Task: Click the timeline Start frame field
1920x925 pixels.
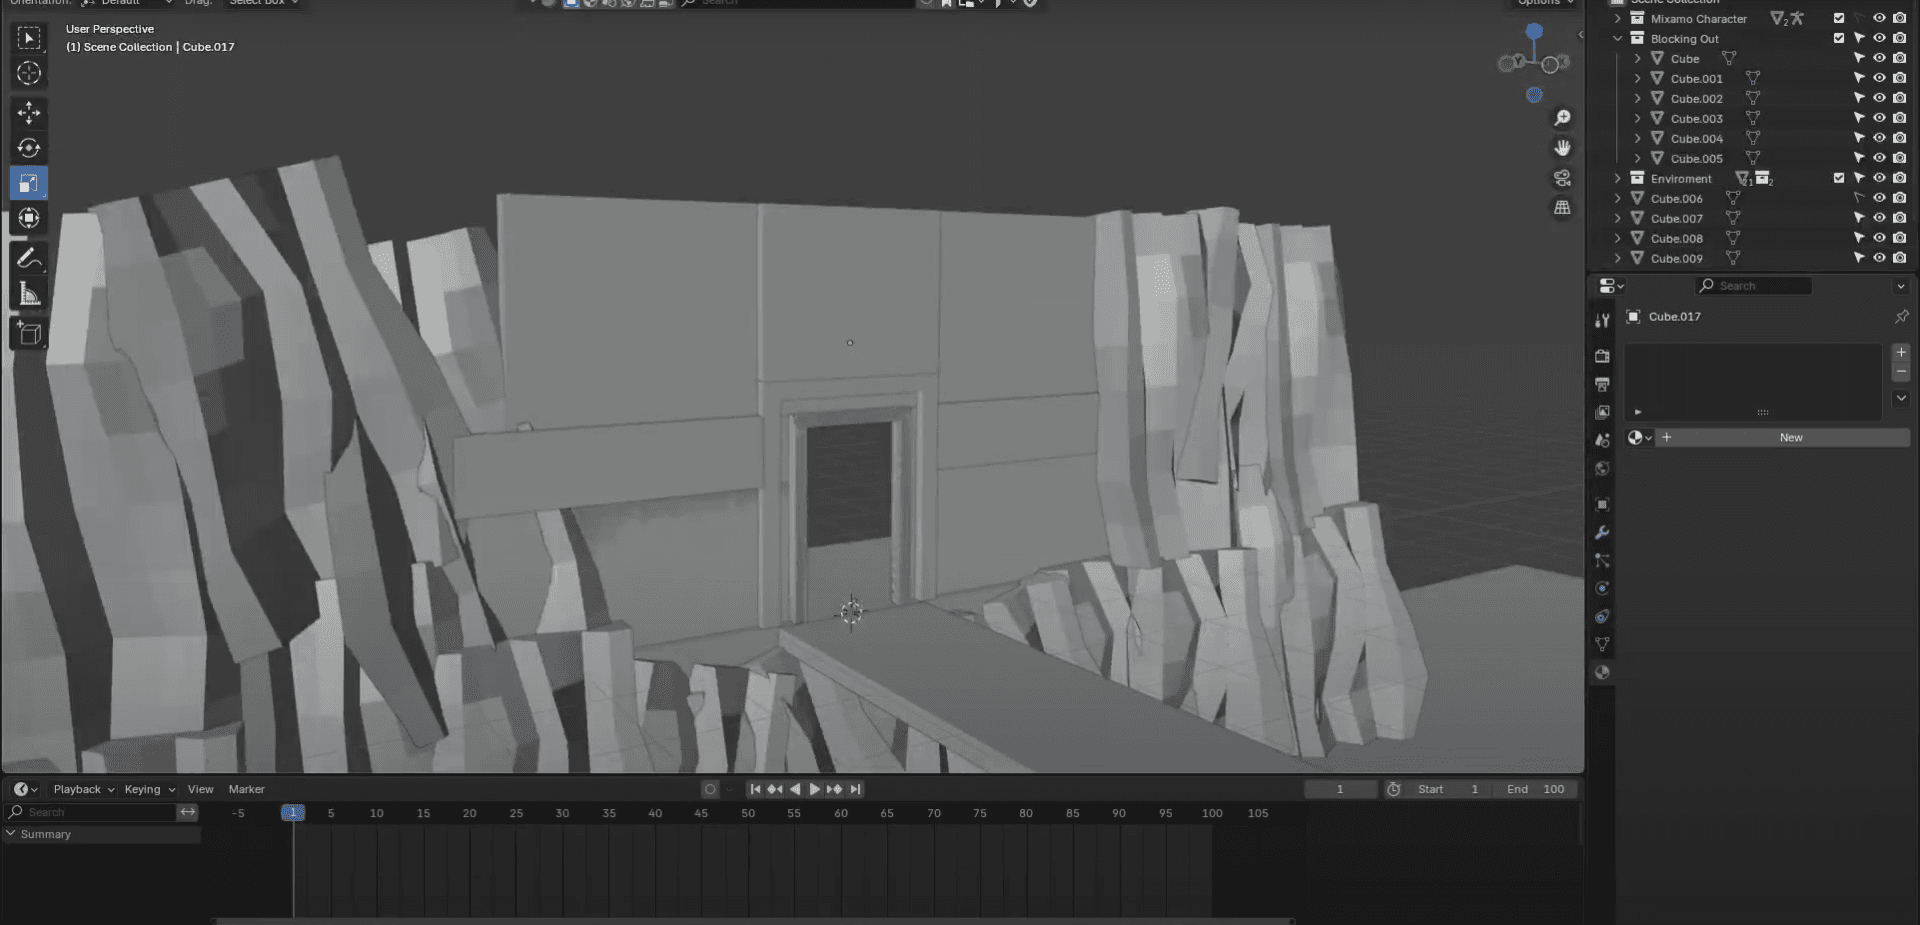Action: point(1448,789)
